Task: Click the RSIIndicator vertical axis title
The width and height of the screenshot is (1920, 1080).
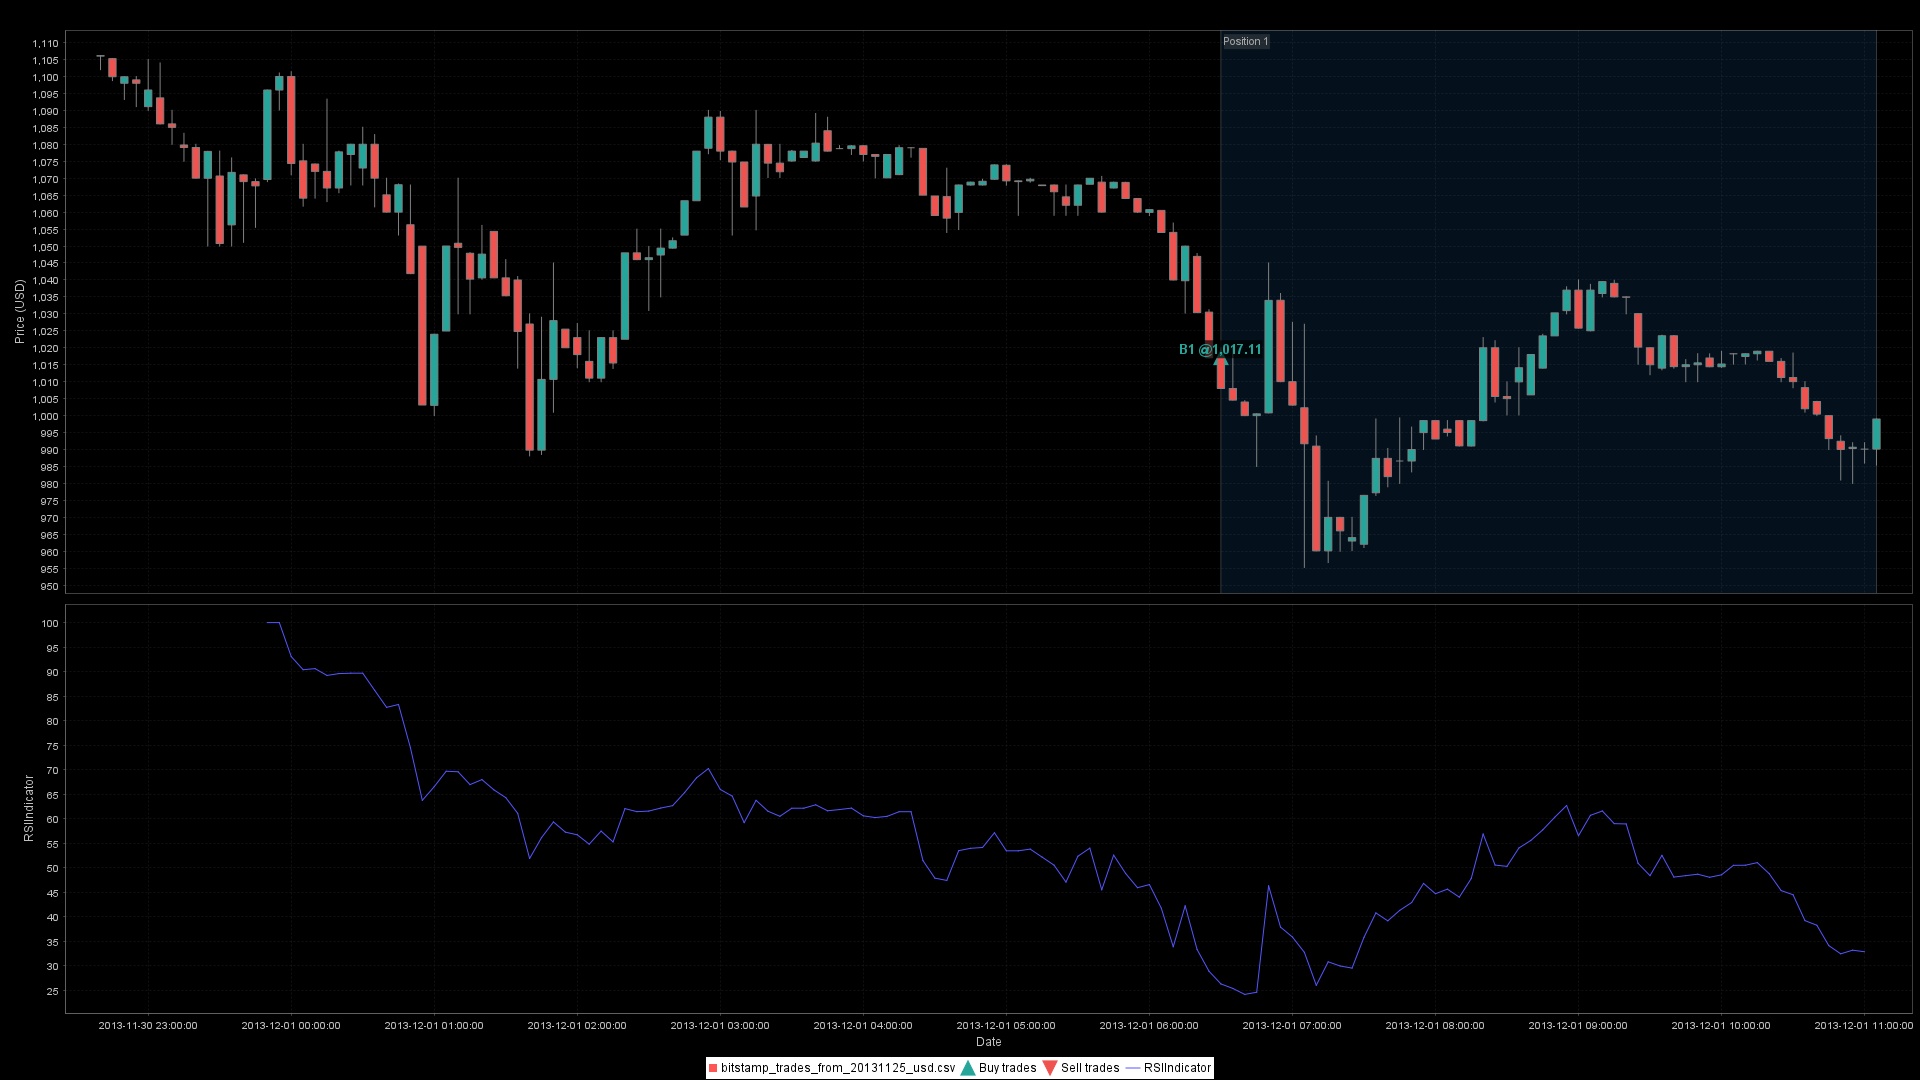Action: pos(29,808)
